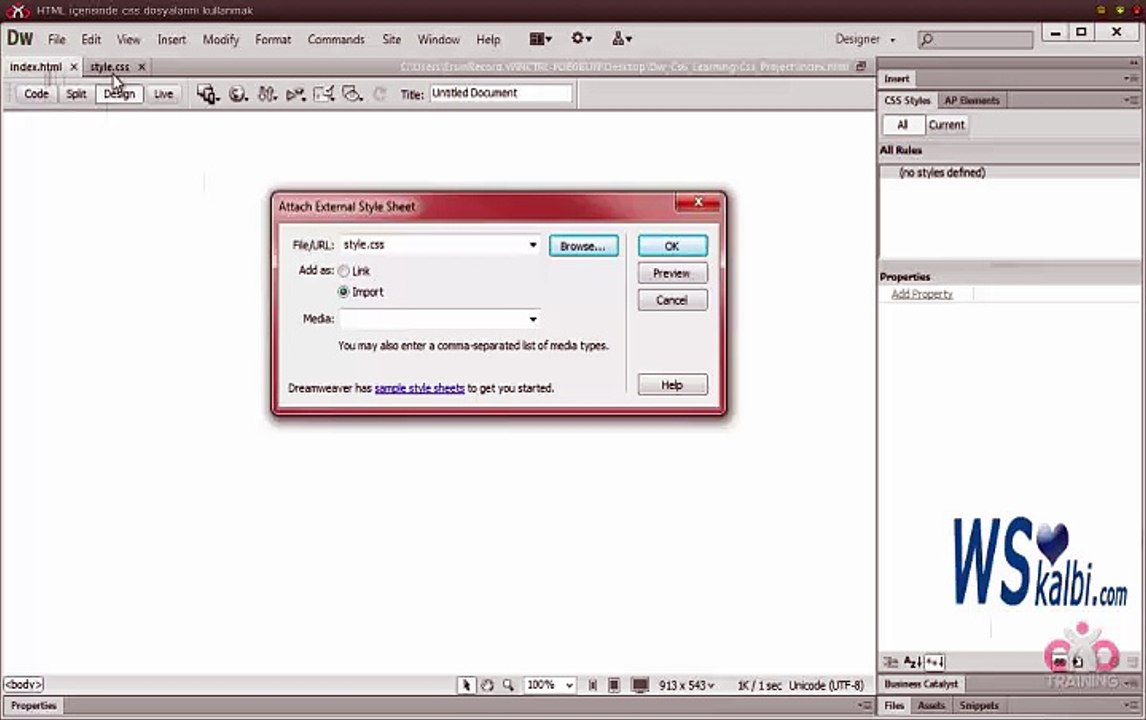Click the Preview in Browser globe icon
This screenshot has width=1146, height=720.
click(238, 94)
